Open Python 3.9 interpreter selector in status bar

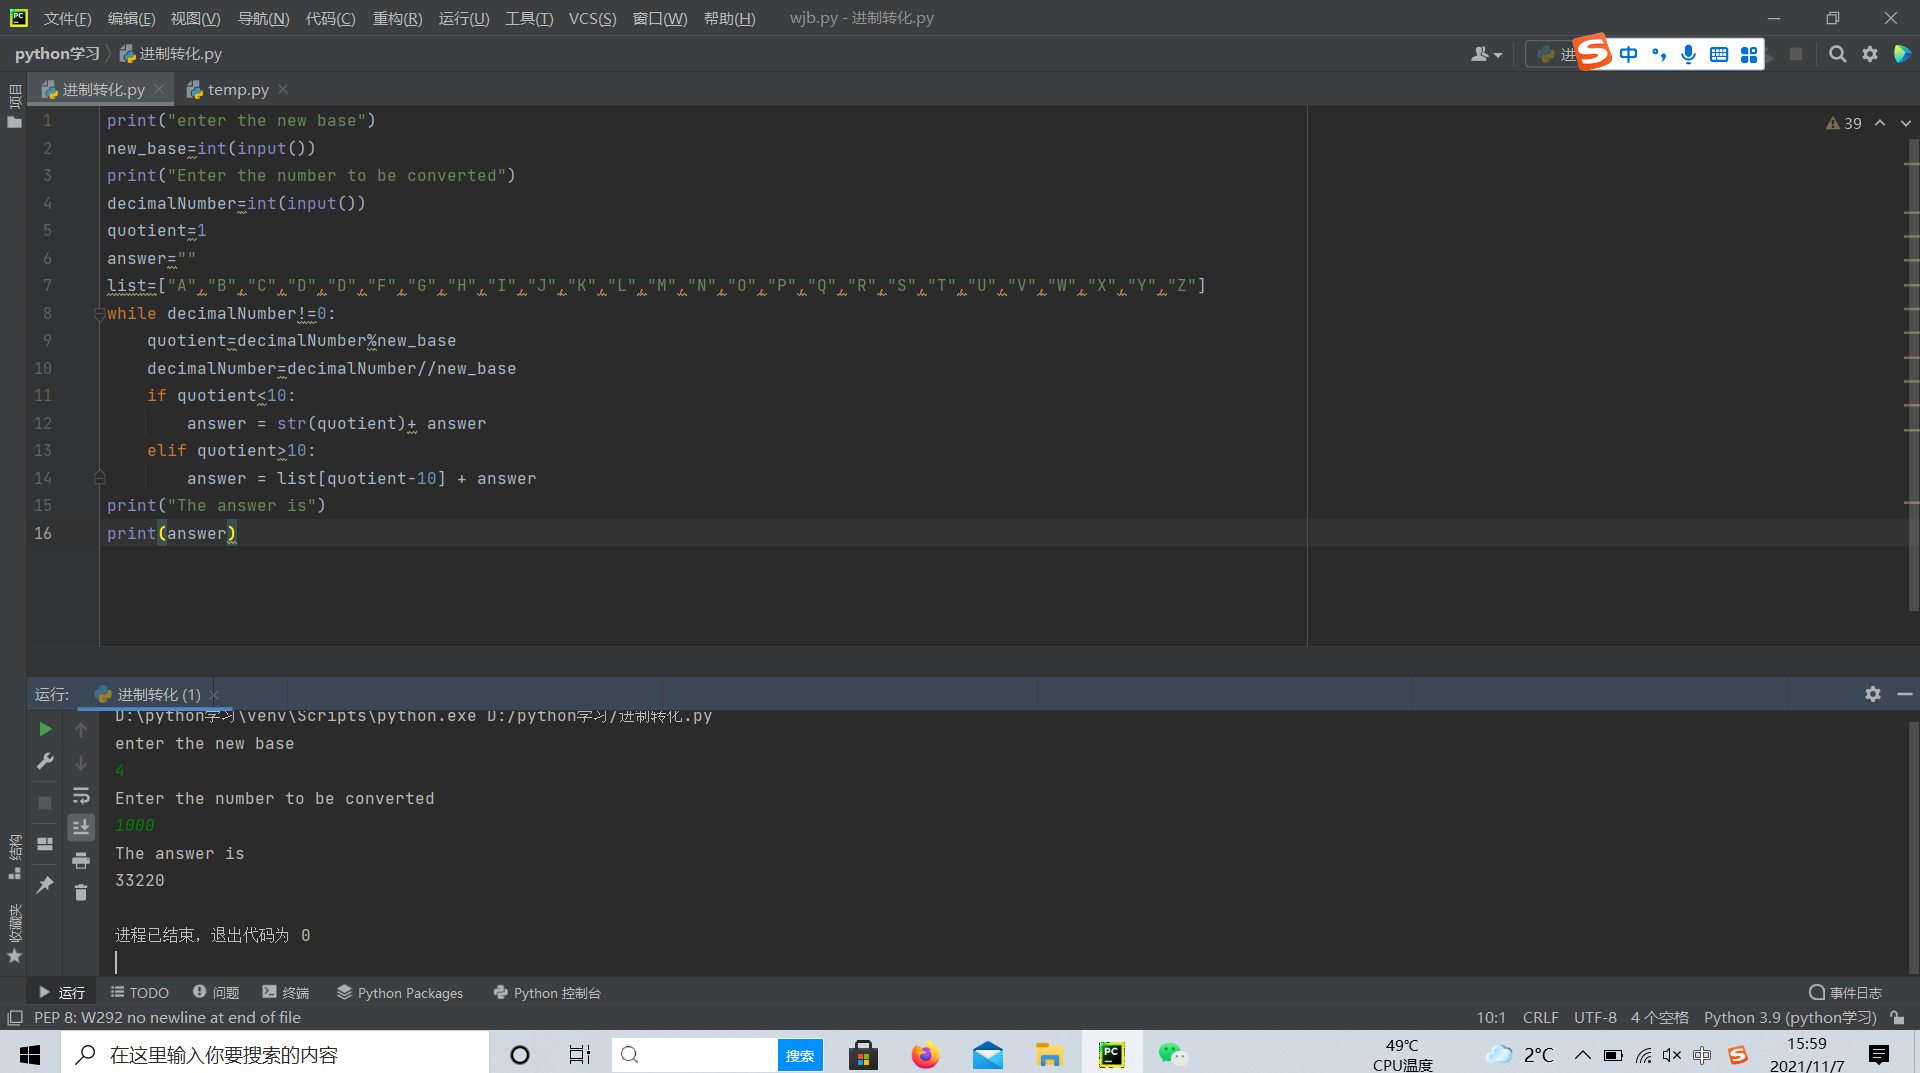(1790, 1018)
